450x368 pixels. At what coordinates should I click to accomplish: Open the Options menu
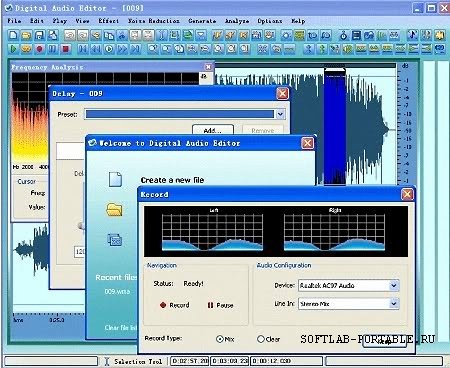point(270,21)
